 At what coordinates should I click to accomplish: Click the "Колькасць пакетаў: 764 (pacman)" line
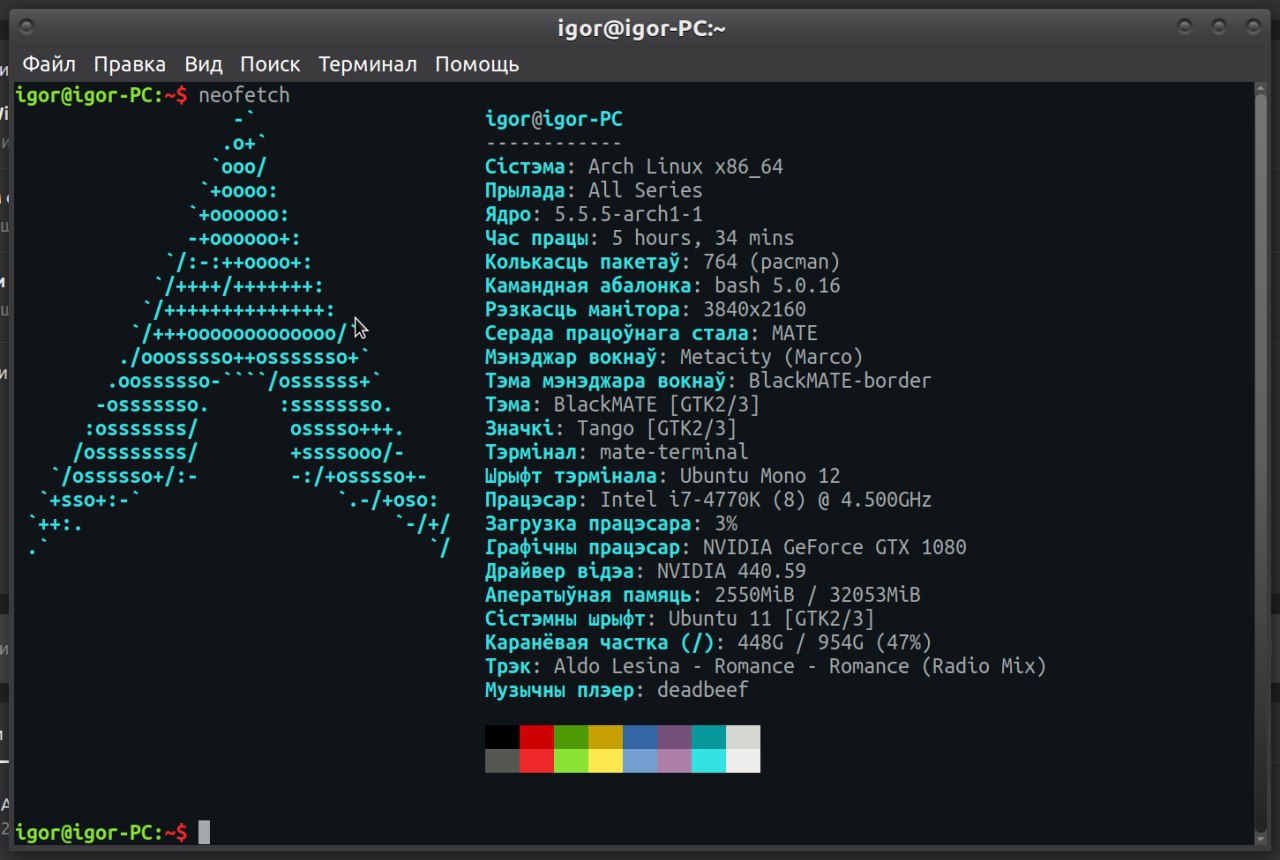[663, 263]
